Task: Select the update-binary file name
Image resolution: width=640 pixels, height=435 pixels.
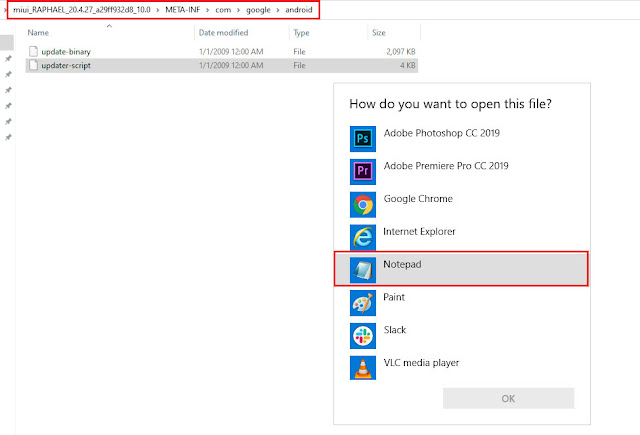Action: [66, 52]
